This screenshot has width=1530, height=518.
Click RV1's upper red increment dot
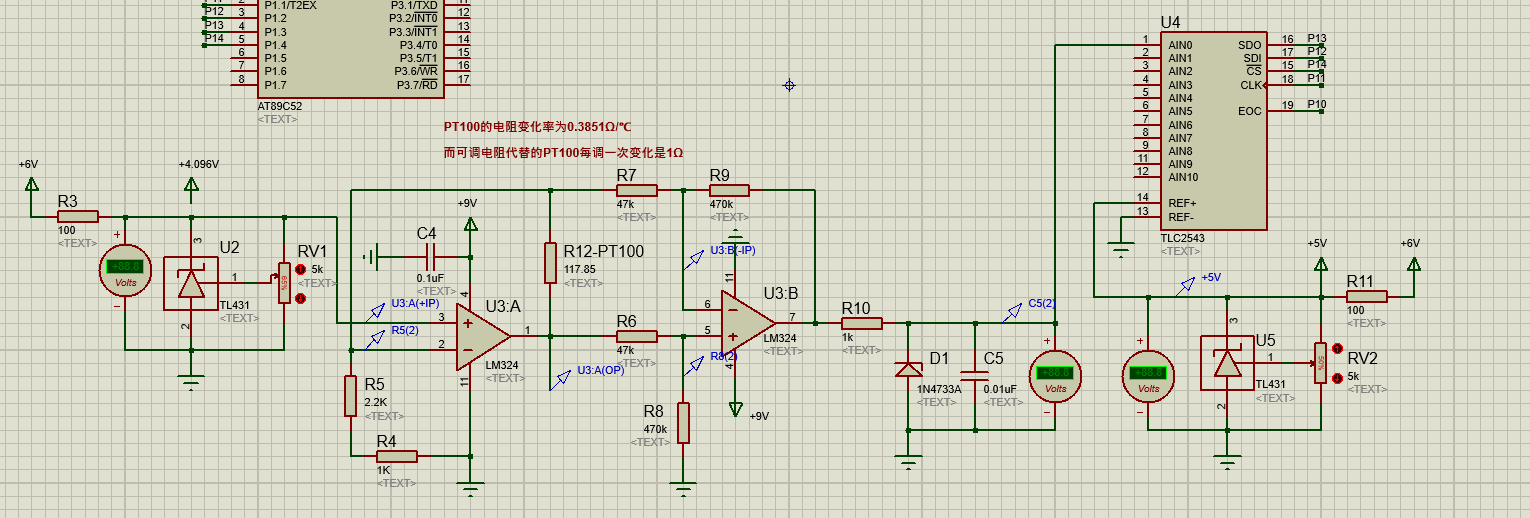pyautogui.click(x=301, y=270)
